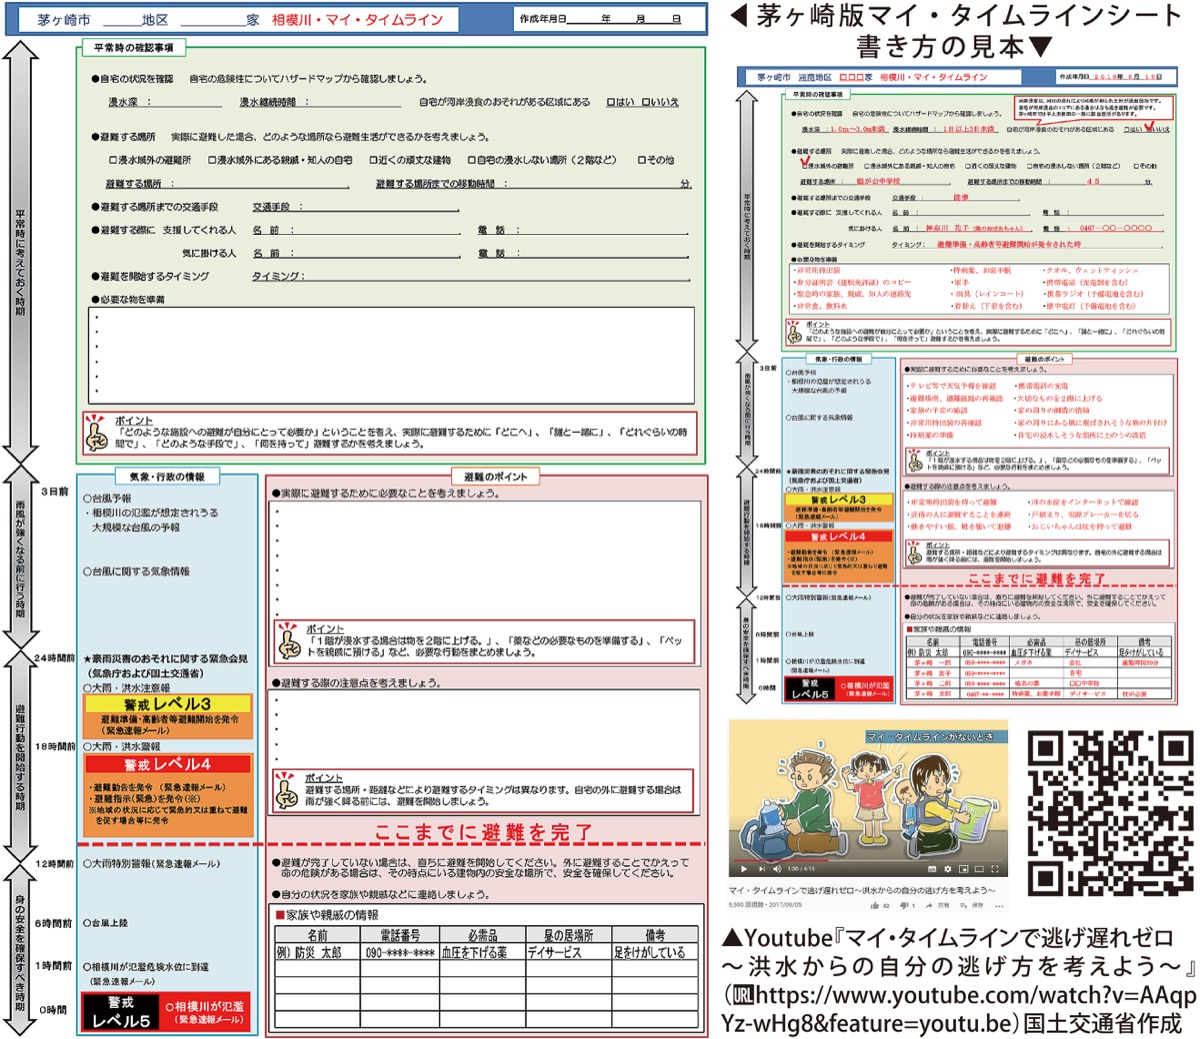Check the はい checkbox for river erosion
The height and width of the screenshot is (1039, 1200).
tap(610, 102)
